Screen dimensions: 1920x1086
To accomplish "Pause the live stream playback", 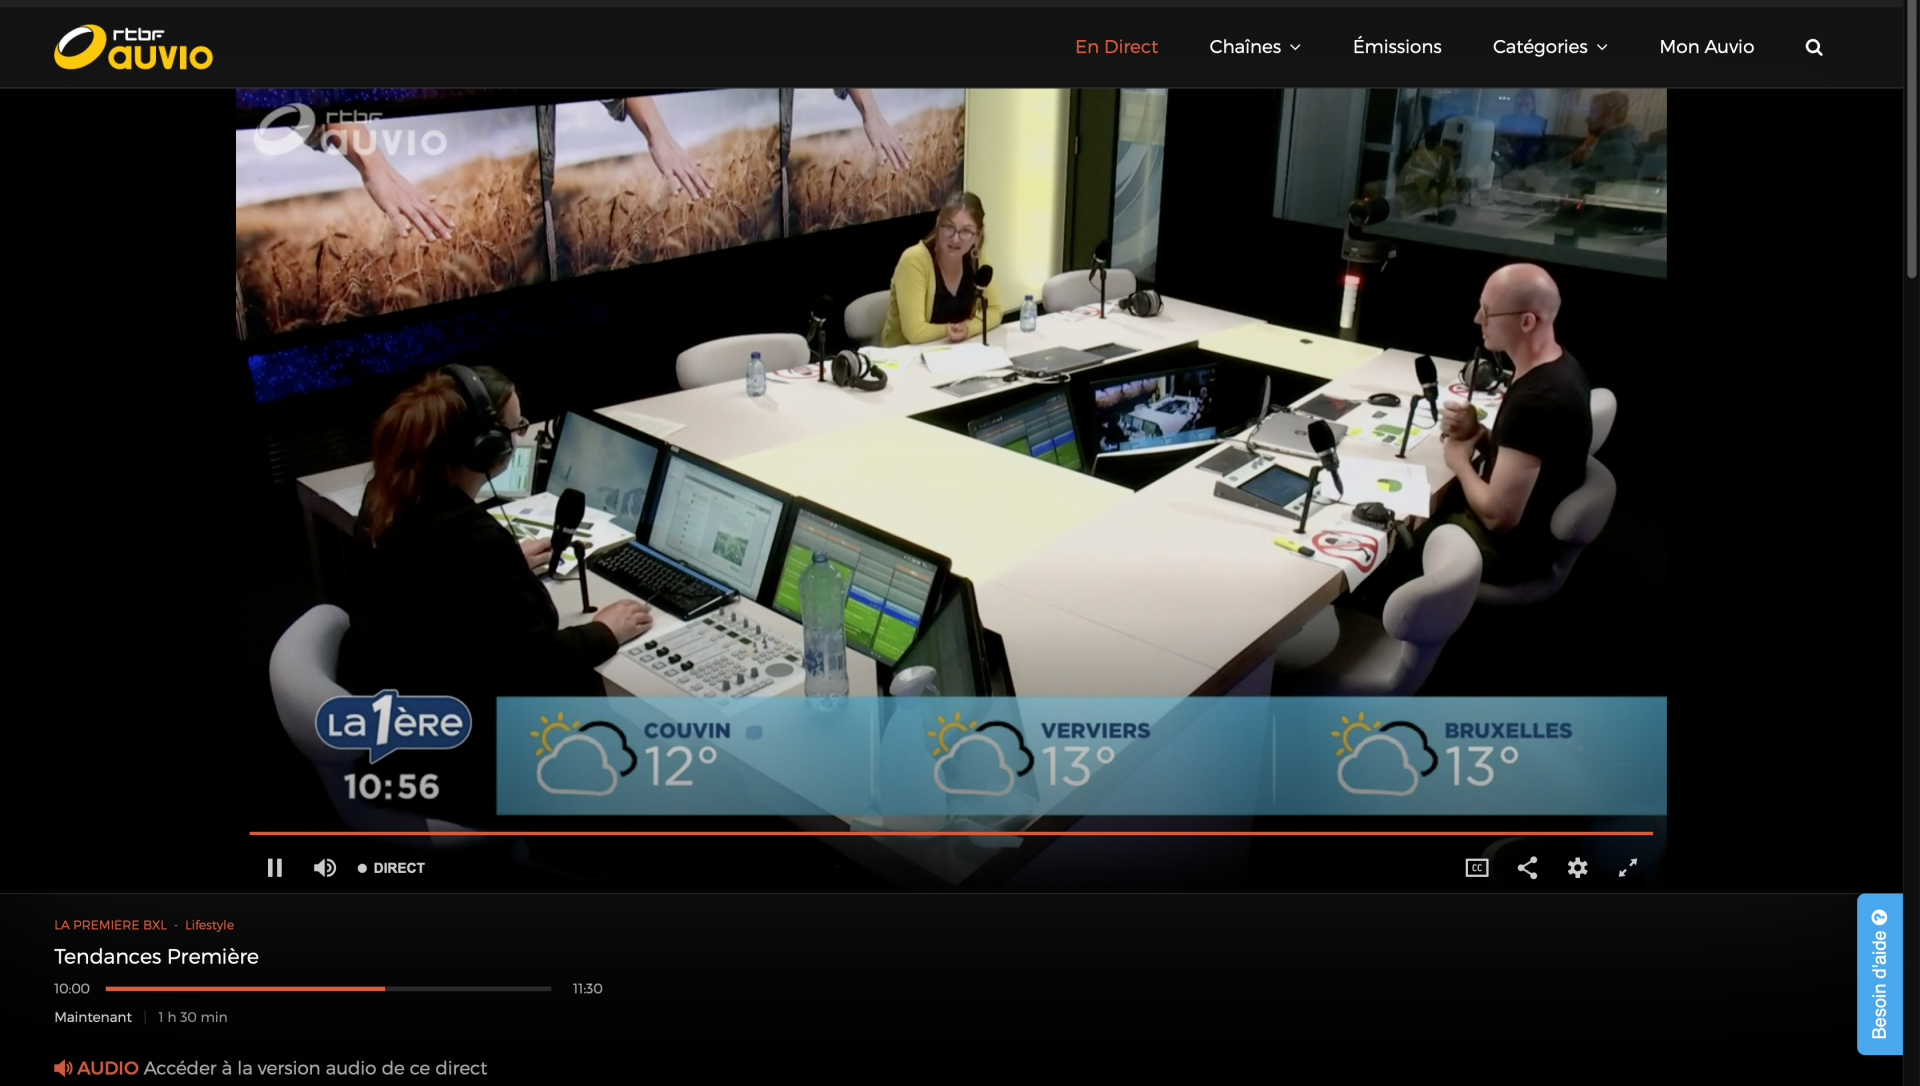I will point(274,868).
